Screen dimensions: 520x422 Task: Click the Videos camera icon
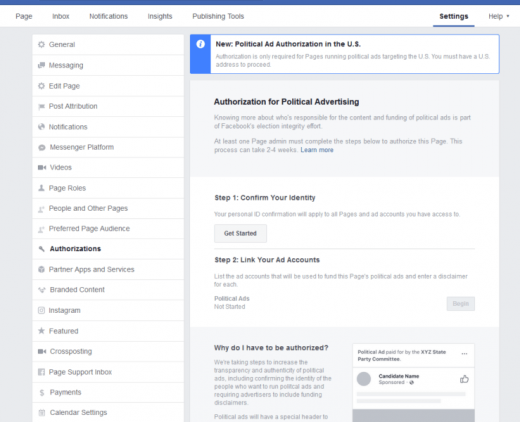42,167
